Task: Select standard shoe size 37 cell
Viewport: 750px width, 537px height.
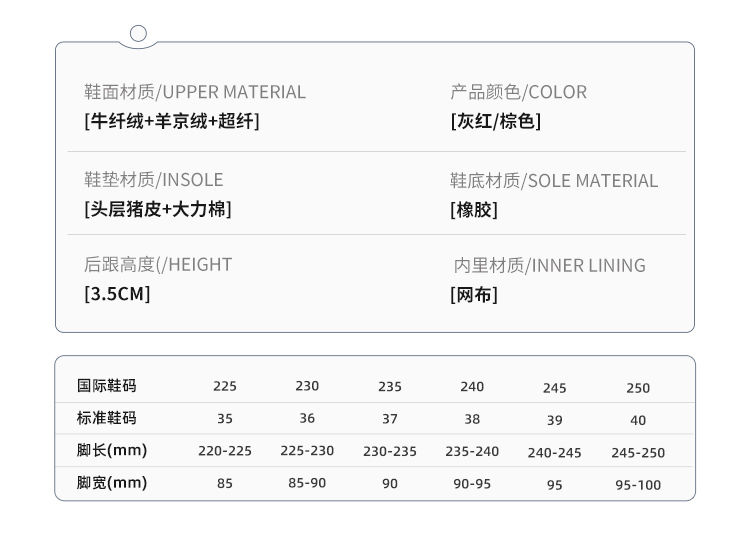Action: pos(390,419)
